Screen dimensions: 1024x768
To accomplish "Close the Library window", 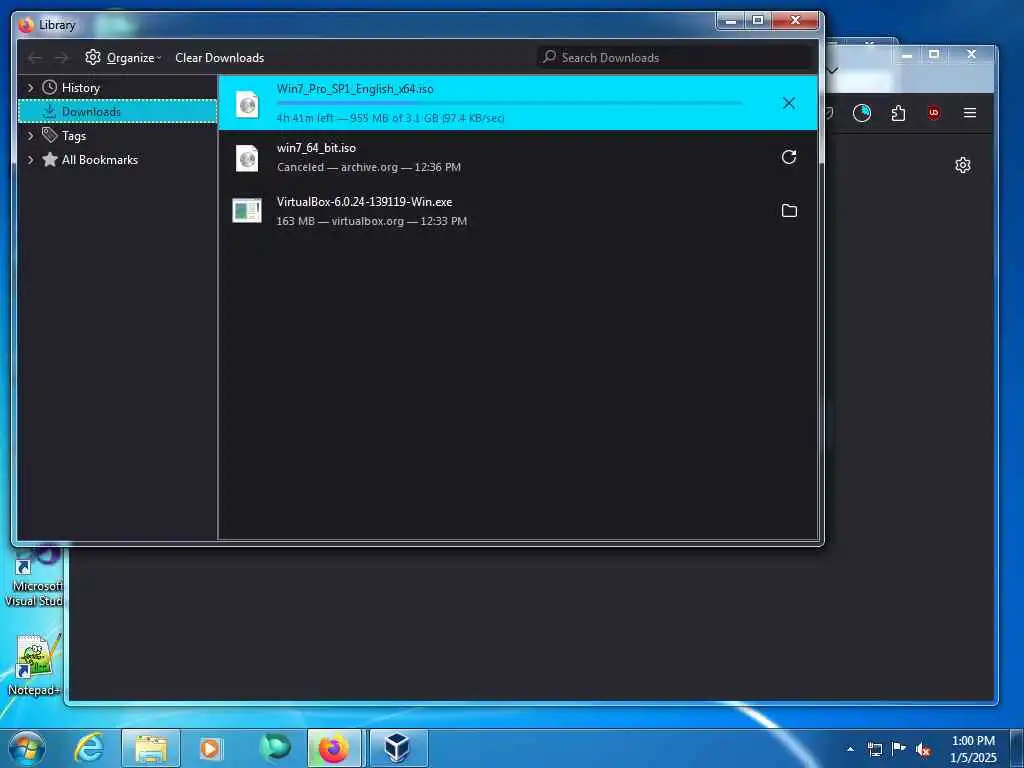I will coord(795,20).
